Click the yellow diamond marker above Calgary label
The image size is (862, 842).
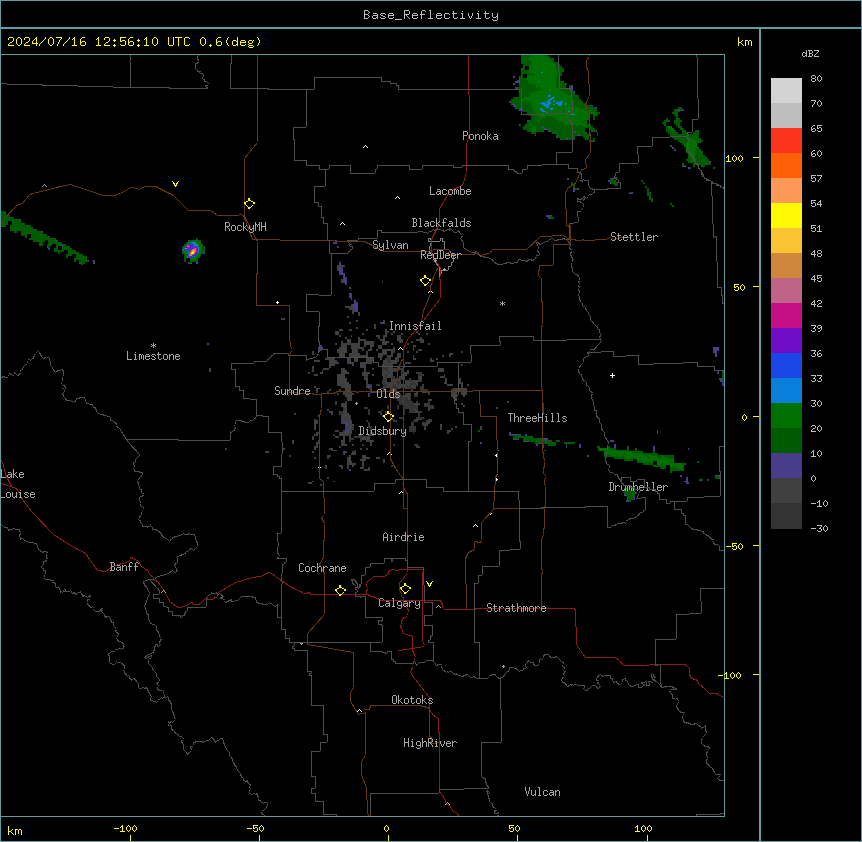405,589
